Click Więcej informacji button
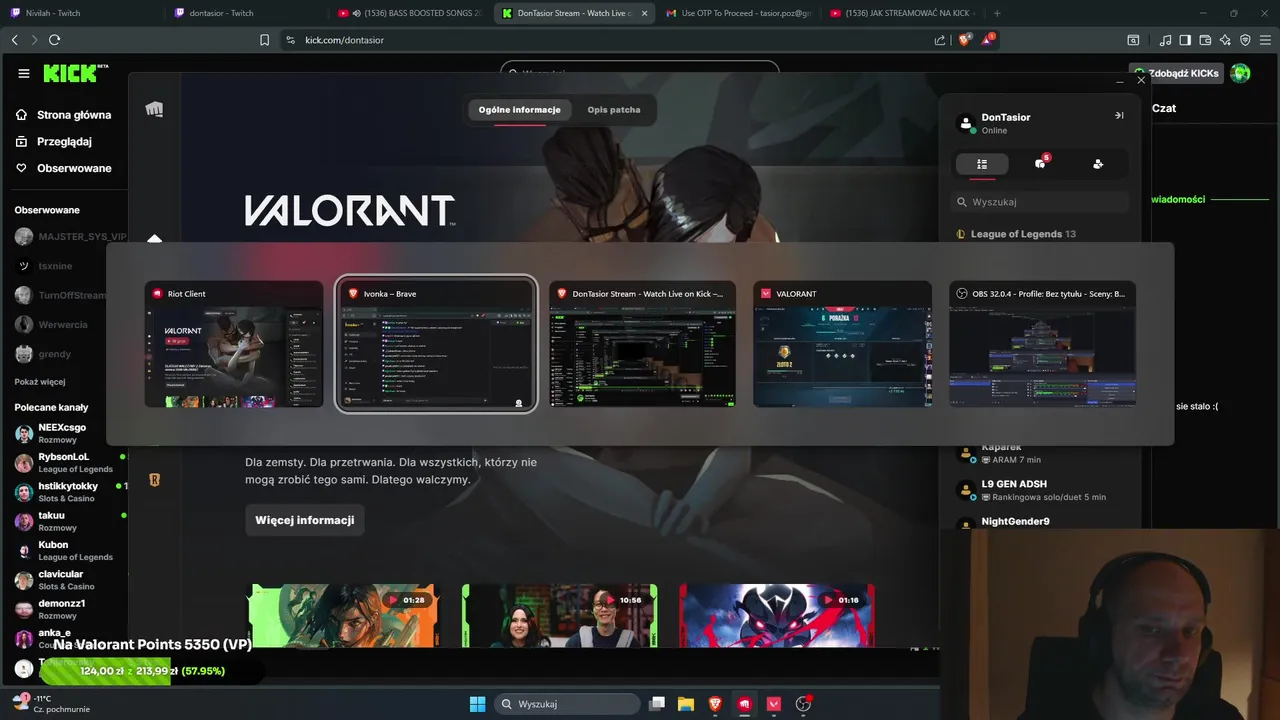The height and width of the screenshot is (720, 1280). point(305,520)
